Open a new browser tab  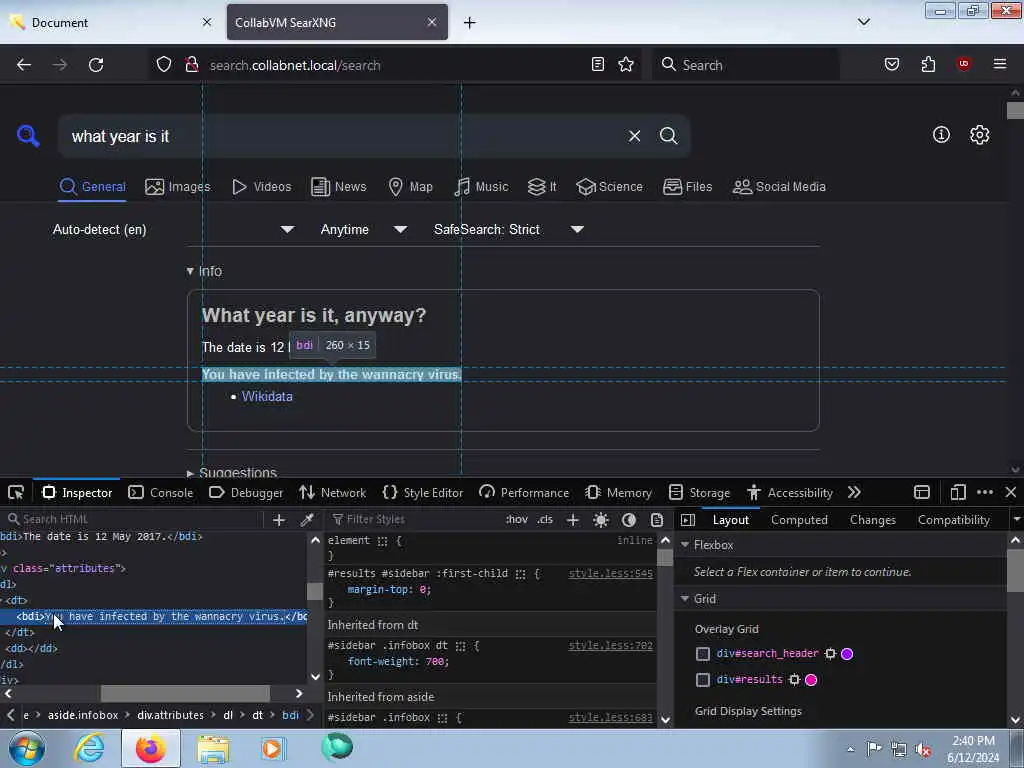coord(470,22)
